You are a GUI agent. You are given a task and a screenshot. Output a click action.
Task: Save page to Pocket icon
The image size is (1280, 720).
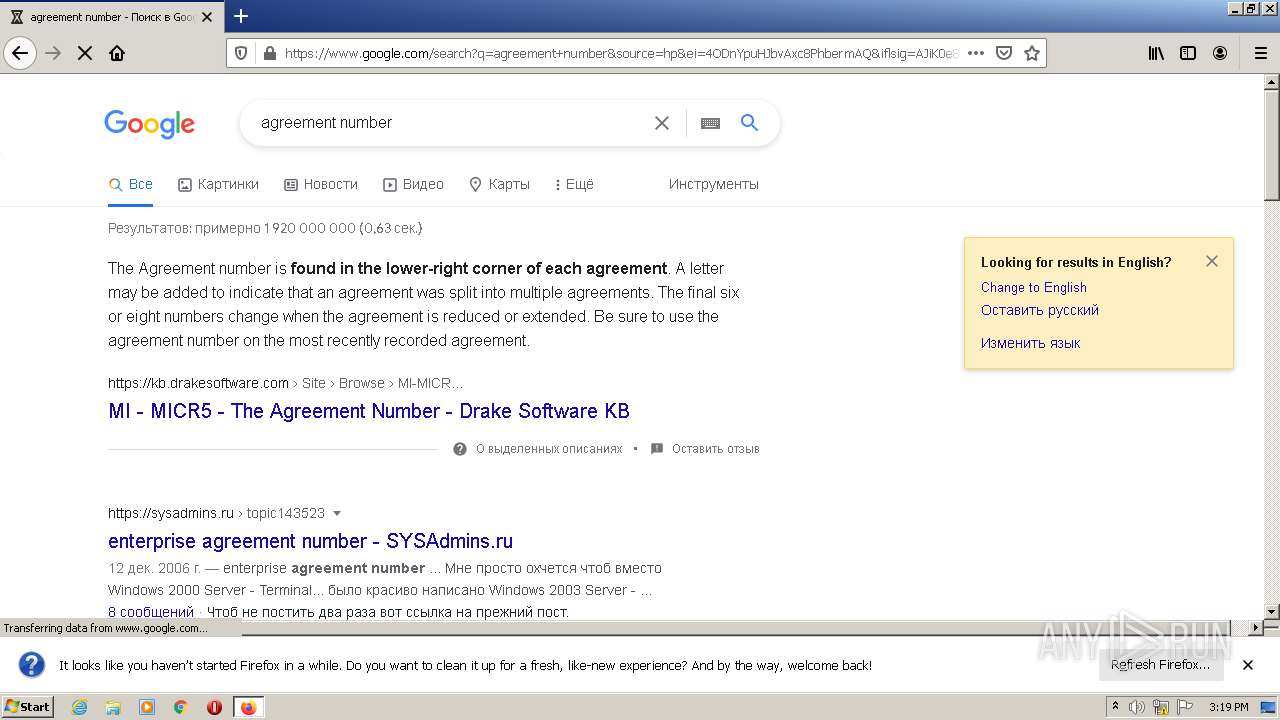coord(1004,53)
